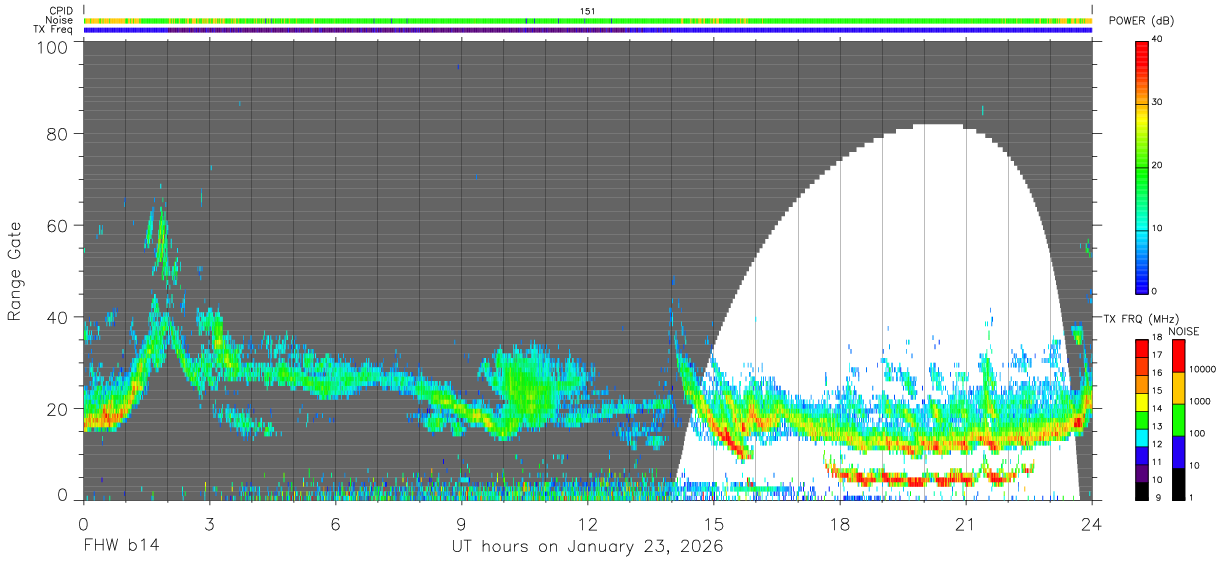Click the 10000 tick on the NOISE scale
The width and height of the screenshot is (1228, 567).
pyautogui.click(x=1202, y=370)
